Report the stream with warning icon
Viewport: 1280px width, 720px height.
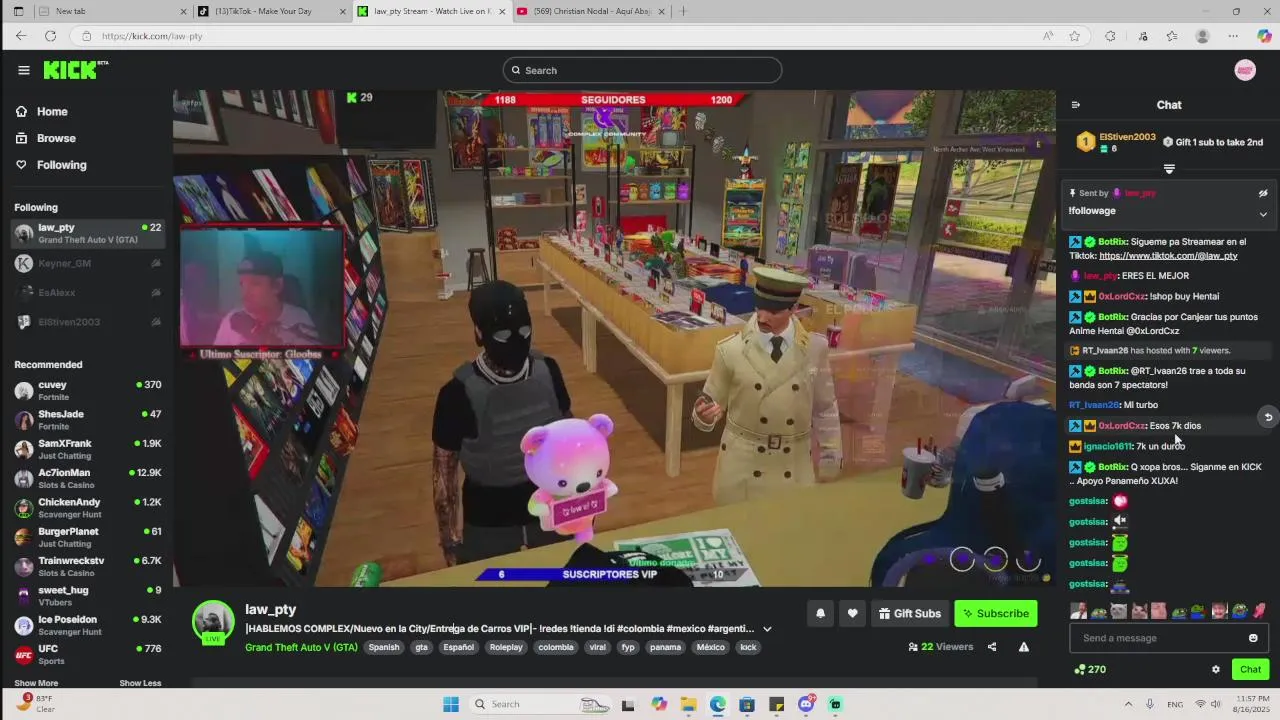[1024, 647]
